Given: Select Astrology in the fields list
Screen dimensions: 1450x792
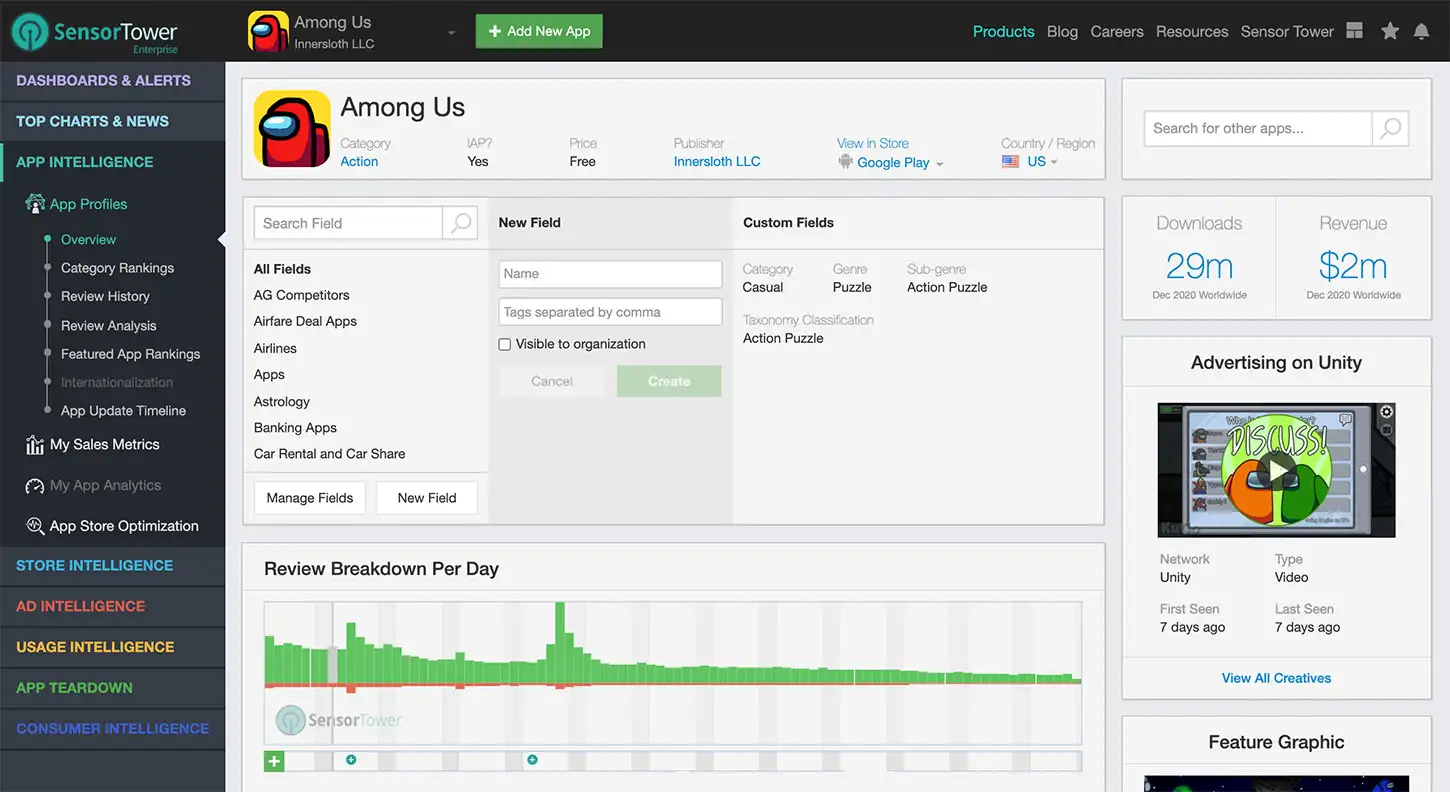Looking at the screenshot, I should coord(282,401).
